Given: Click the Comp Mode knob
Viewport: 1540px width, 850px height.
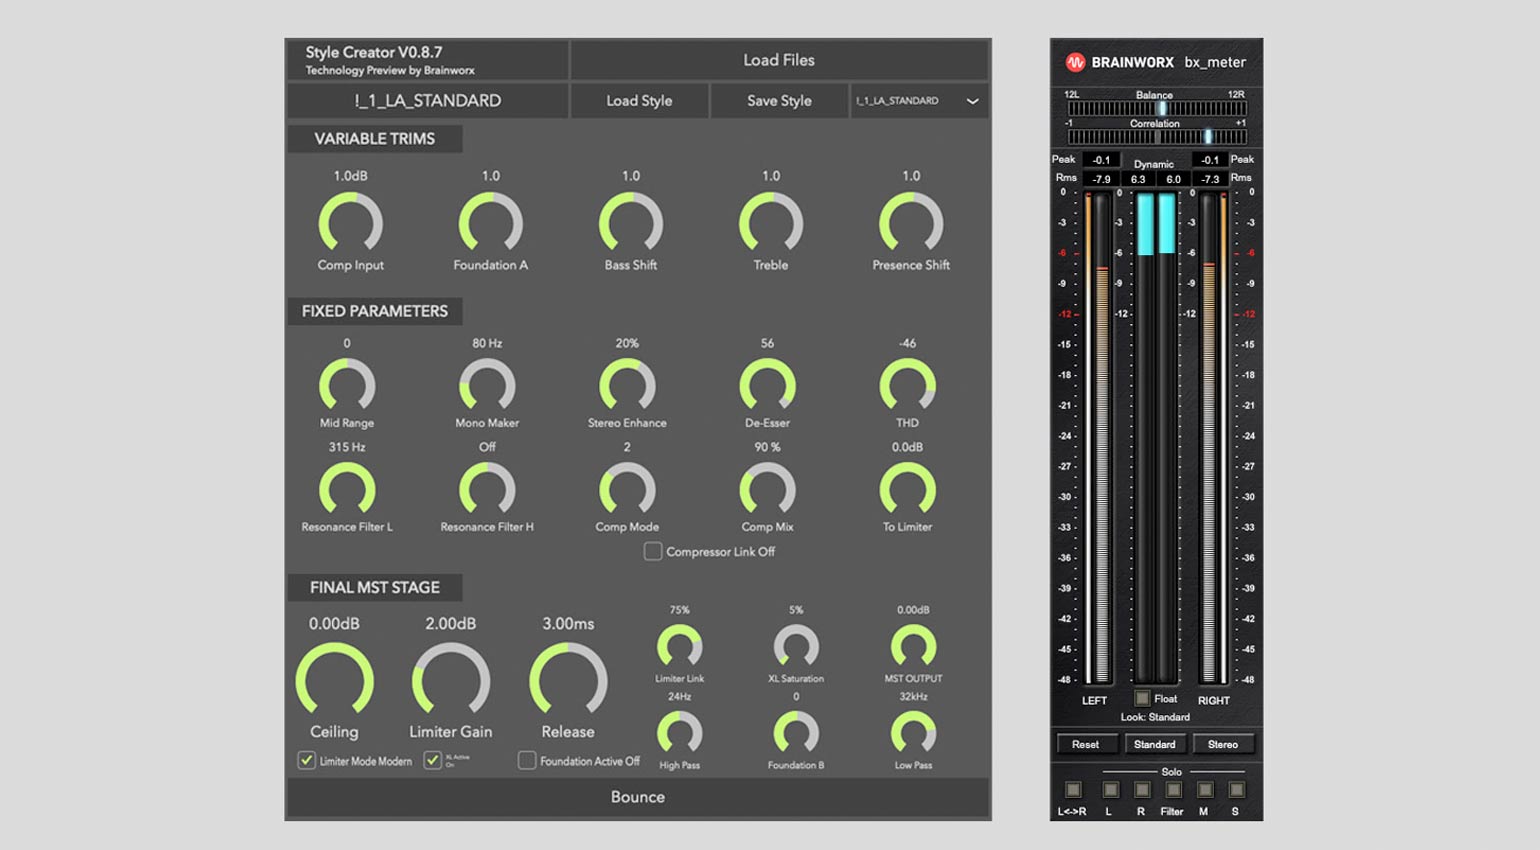Looking at the screenshot, I should coord(627,489).
